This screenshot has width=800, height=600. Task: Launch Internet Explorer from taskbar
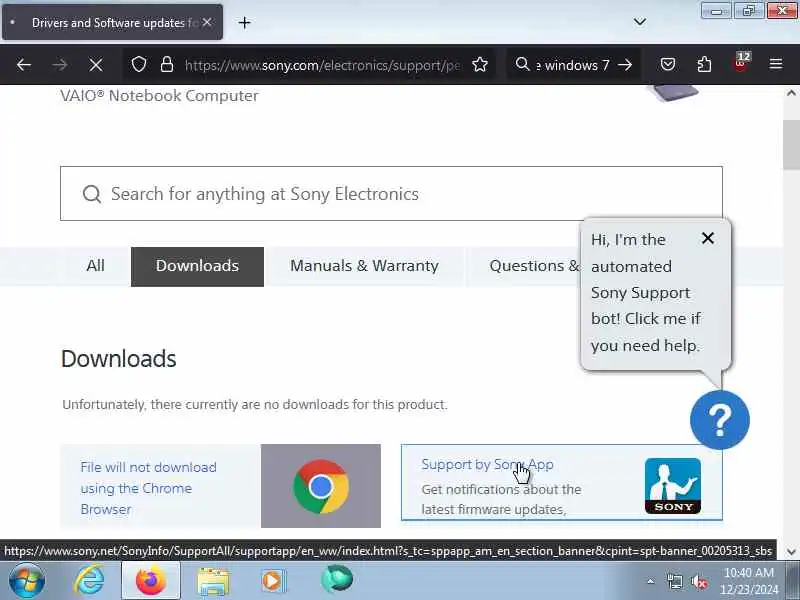pos(89,580)
